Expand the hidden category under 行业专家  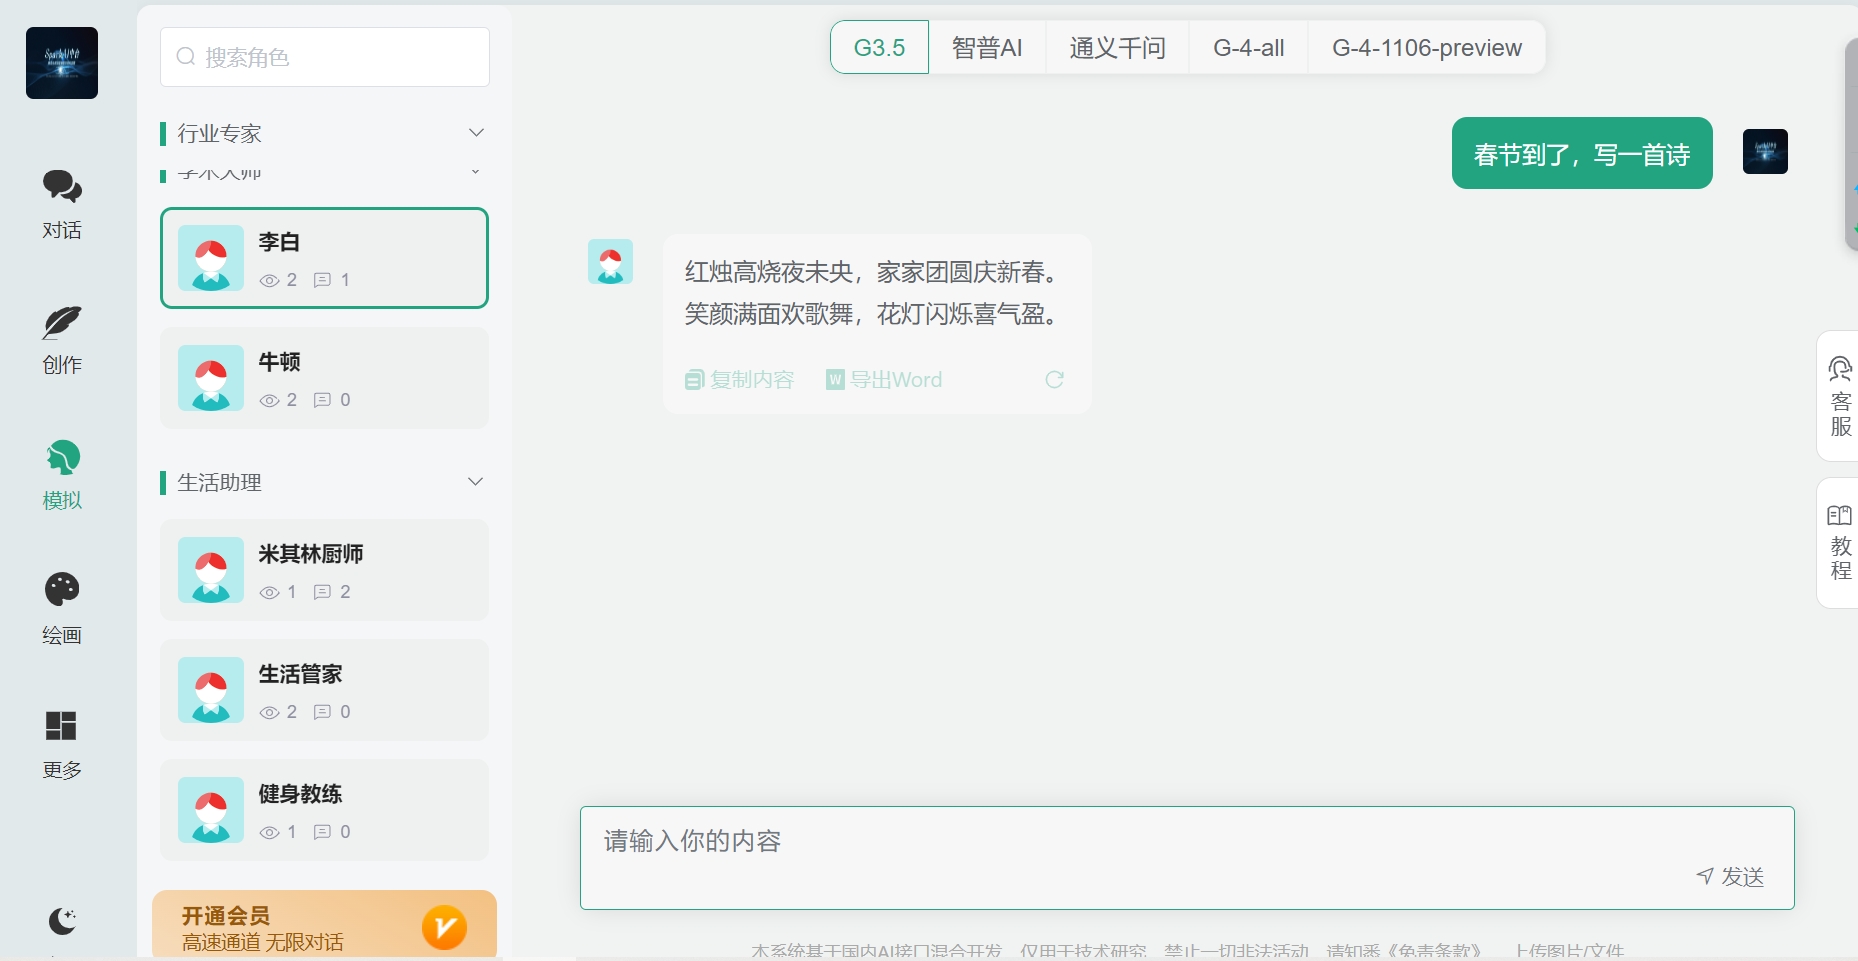coord(476,172)
